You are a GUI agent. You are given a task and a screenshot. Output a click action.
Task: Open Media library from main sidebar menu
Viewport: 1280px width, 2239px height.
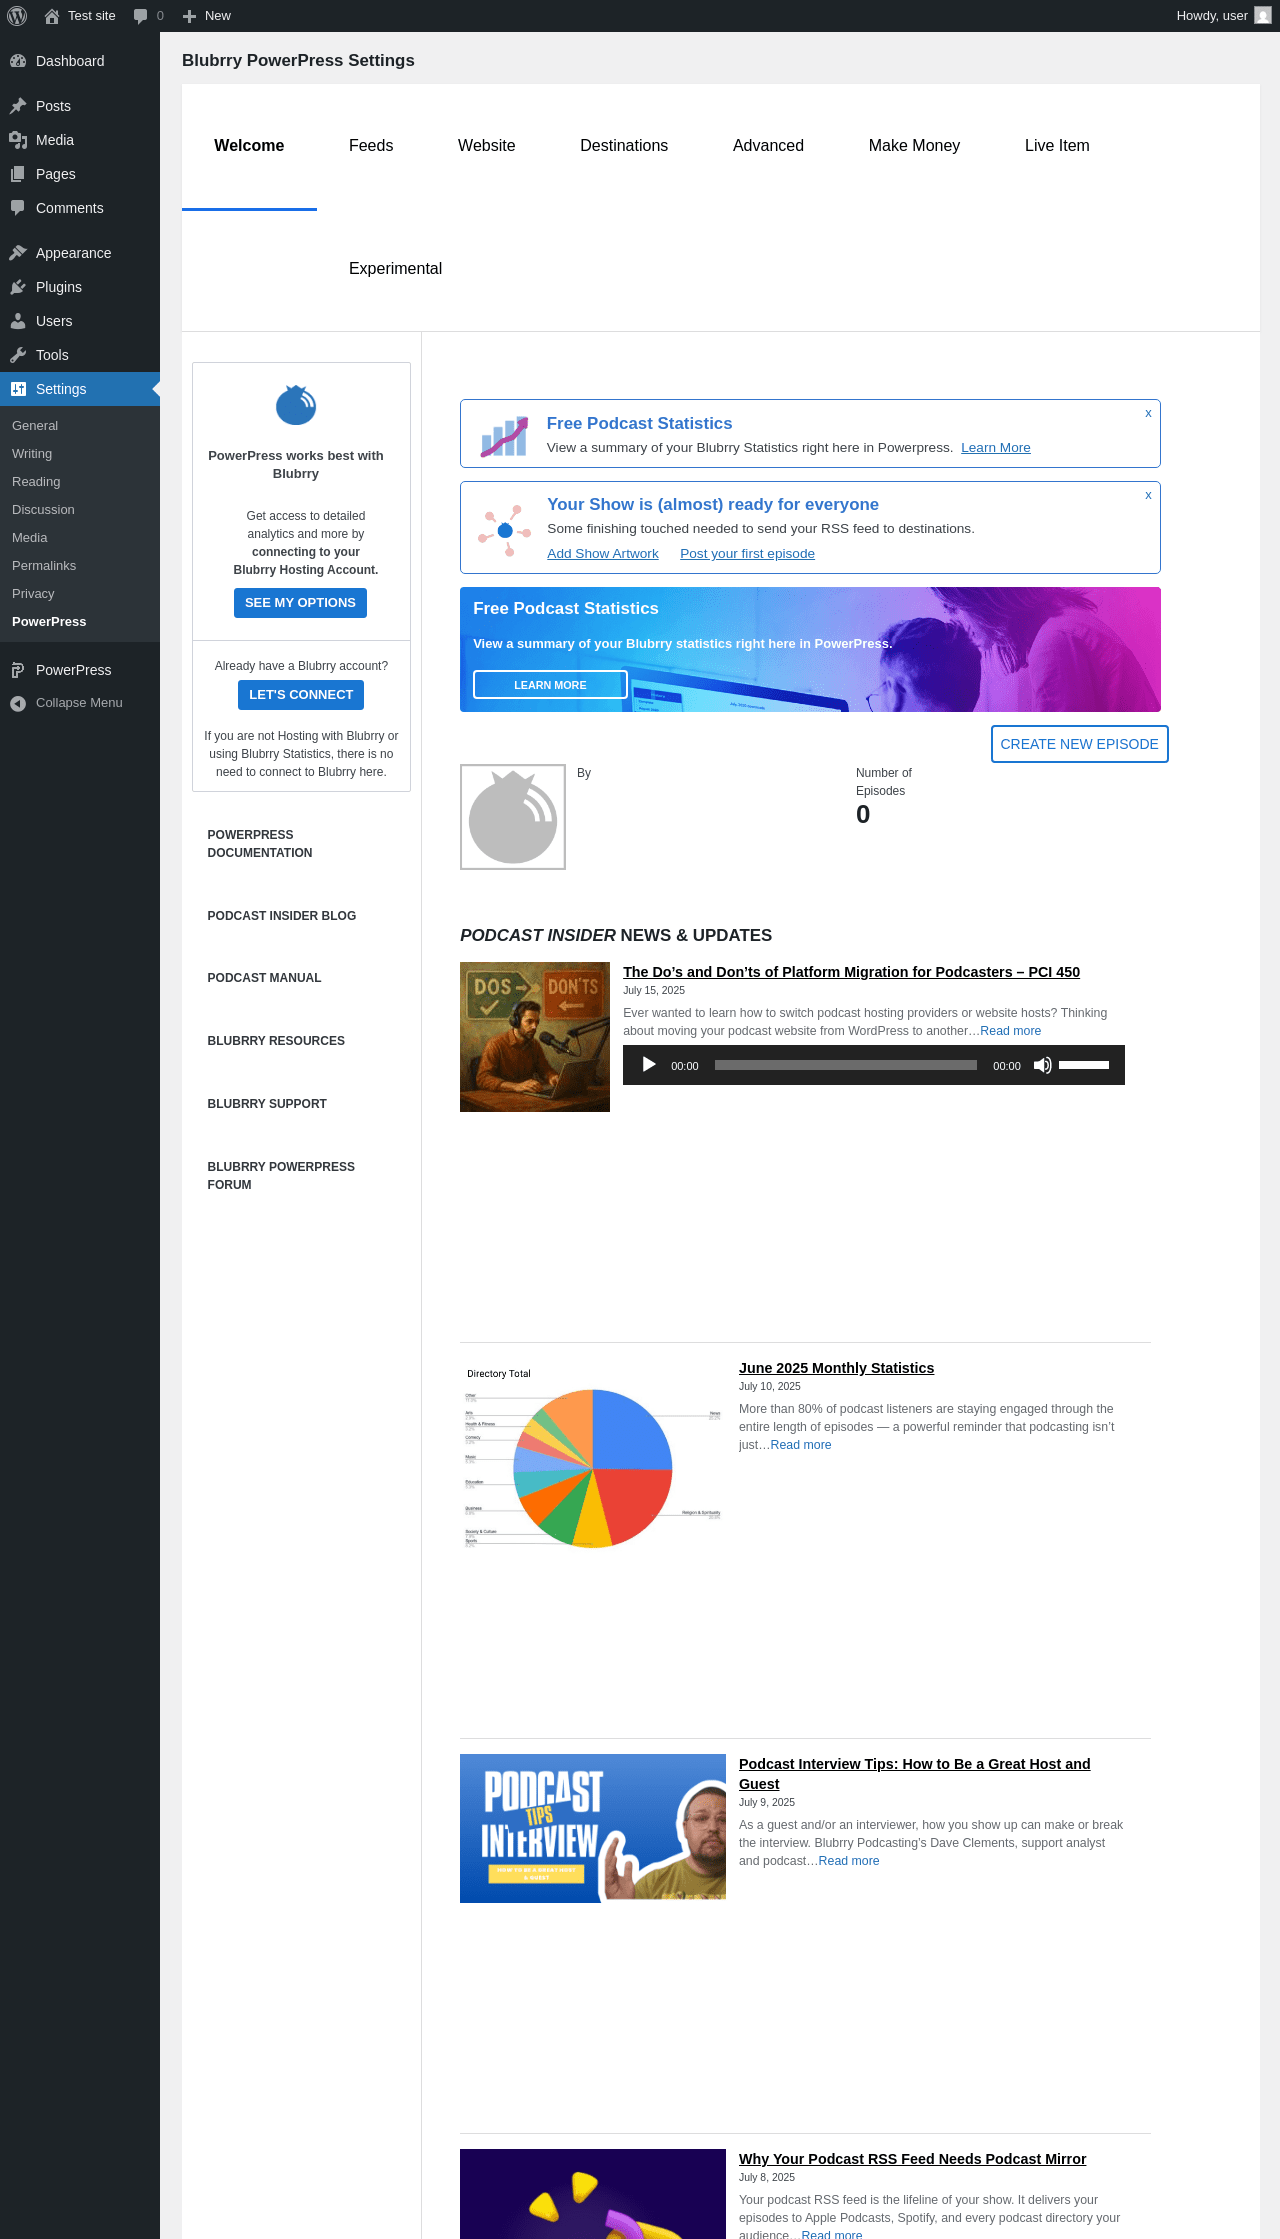(80, 140)
